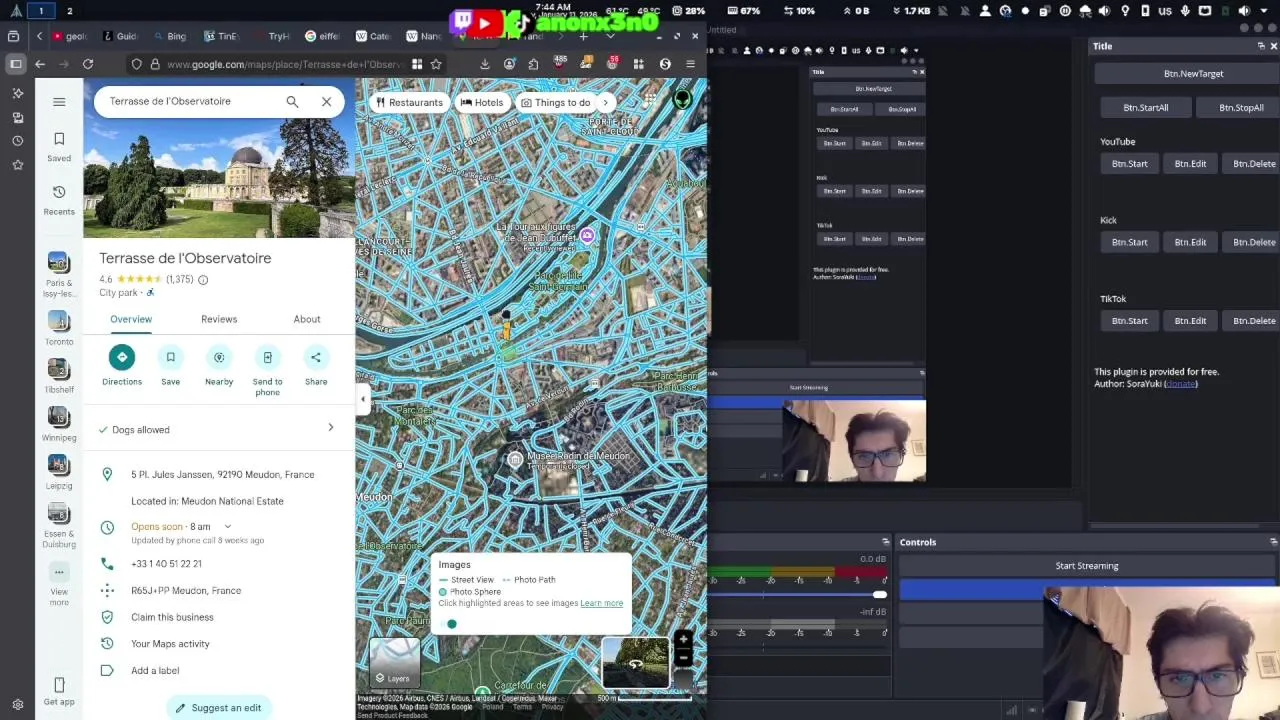This screenshot has width=1280, height=720.
Task: Click YouTube Btn.Start in Title panel
Action: [1129, 164]
